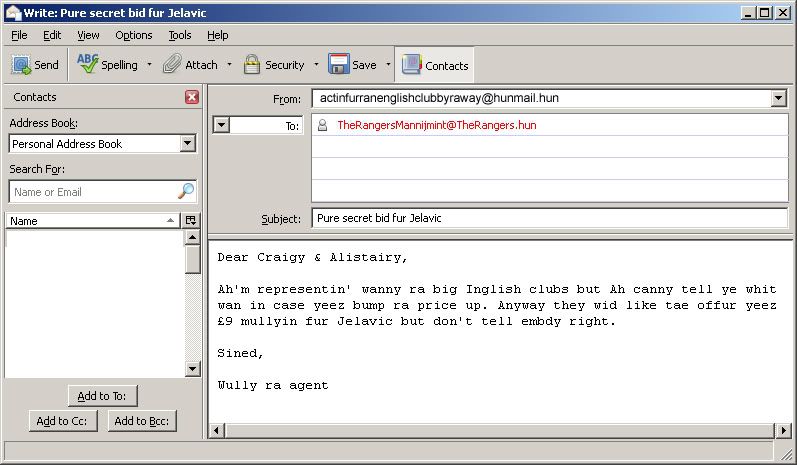Click the search magnifier in contacts field

[185, 191]
